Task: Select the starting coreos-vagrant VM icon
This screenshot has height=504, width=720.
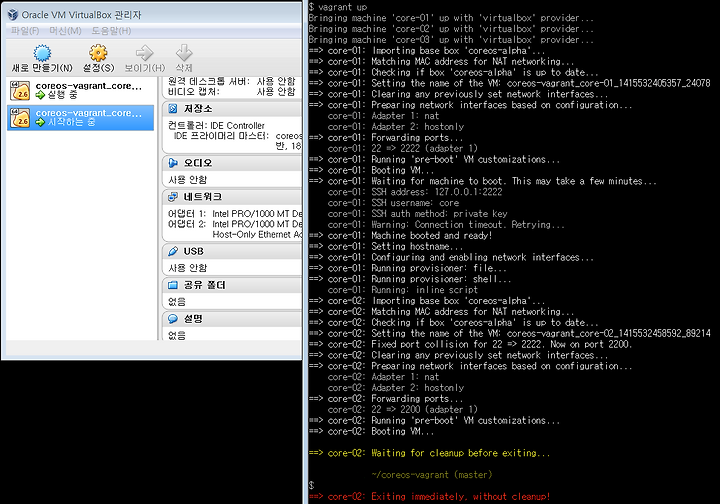Action: click(x=20, y=118)
